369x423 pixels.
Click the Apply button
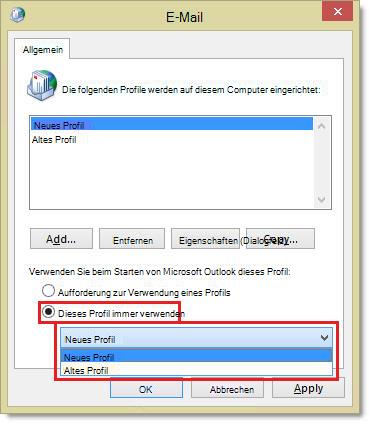(308, 389)
